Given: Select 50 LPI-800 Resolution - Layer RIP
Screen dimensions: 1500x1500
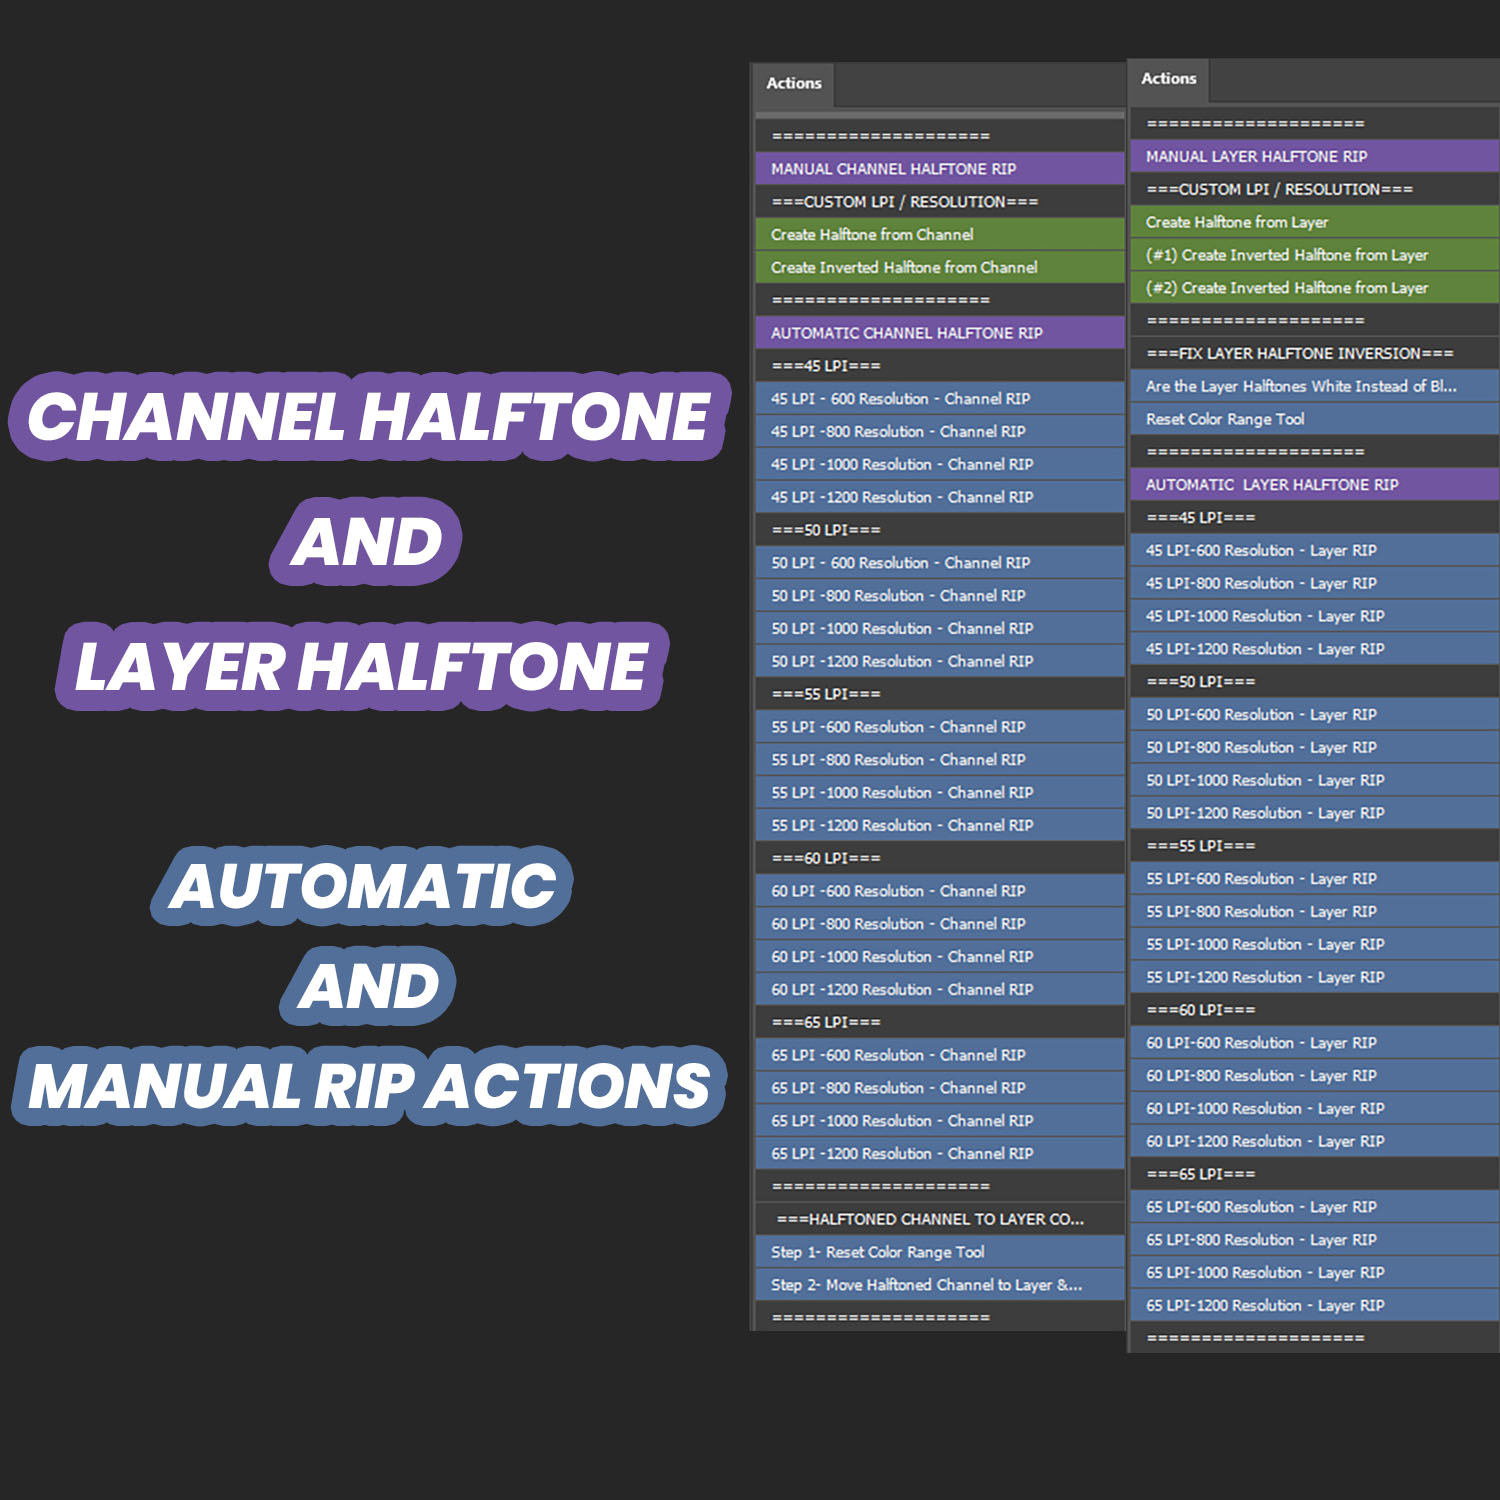Looking at the screenshot, I should point(1315,747).
